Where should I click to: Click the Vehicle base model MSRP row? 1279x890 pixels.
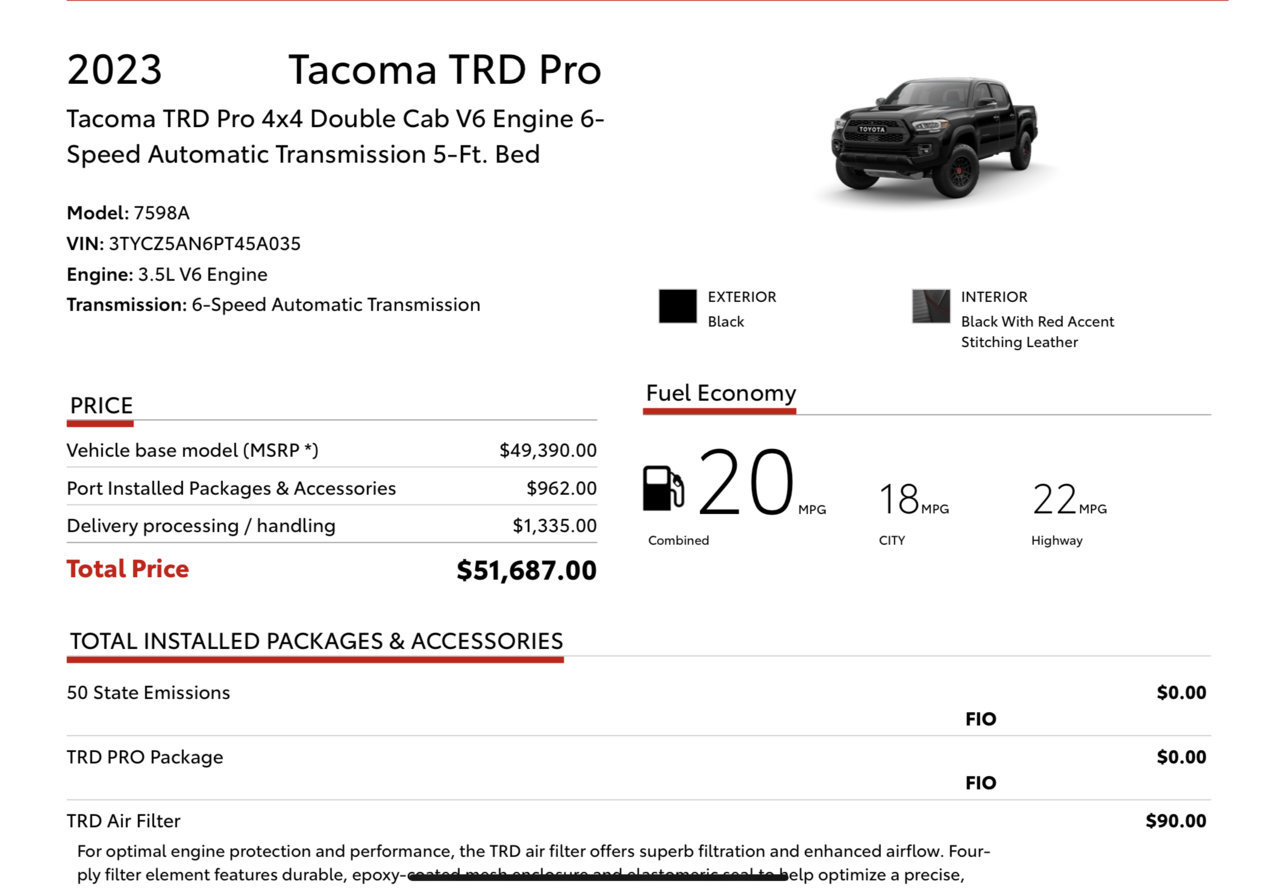[331, 450]
